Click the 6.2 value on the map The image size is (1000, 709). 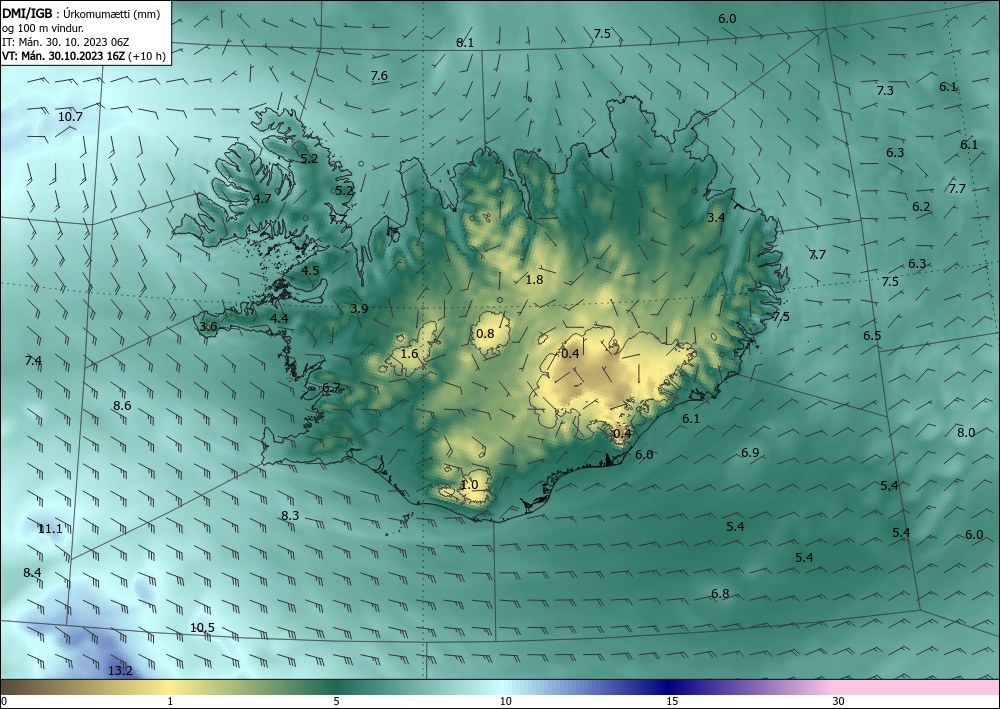[x=921, y=207]
